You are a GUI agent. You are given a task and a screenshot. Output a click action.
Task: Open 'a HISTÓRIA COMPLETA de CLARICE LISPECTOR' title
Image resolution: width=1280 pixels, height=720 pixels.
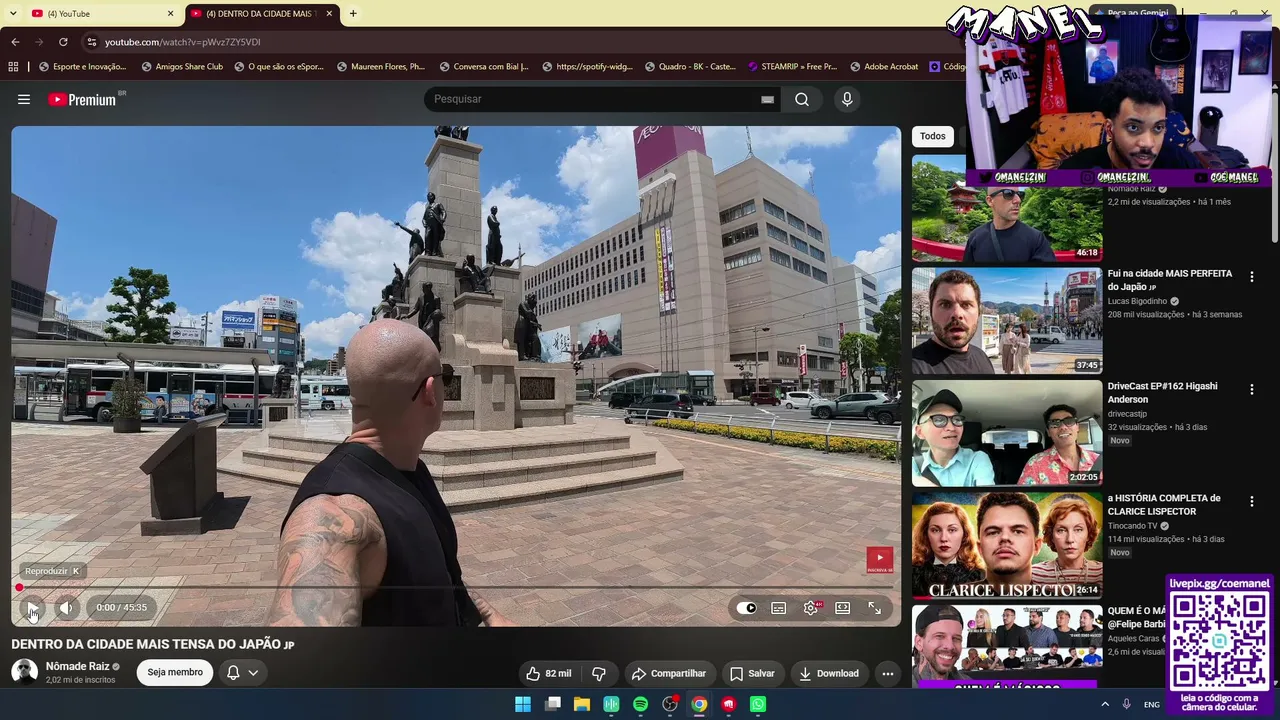[x=1164, y=504]
